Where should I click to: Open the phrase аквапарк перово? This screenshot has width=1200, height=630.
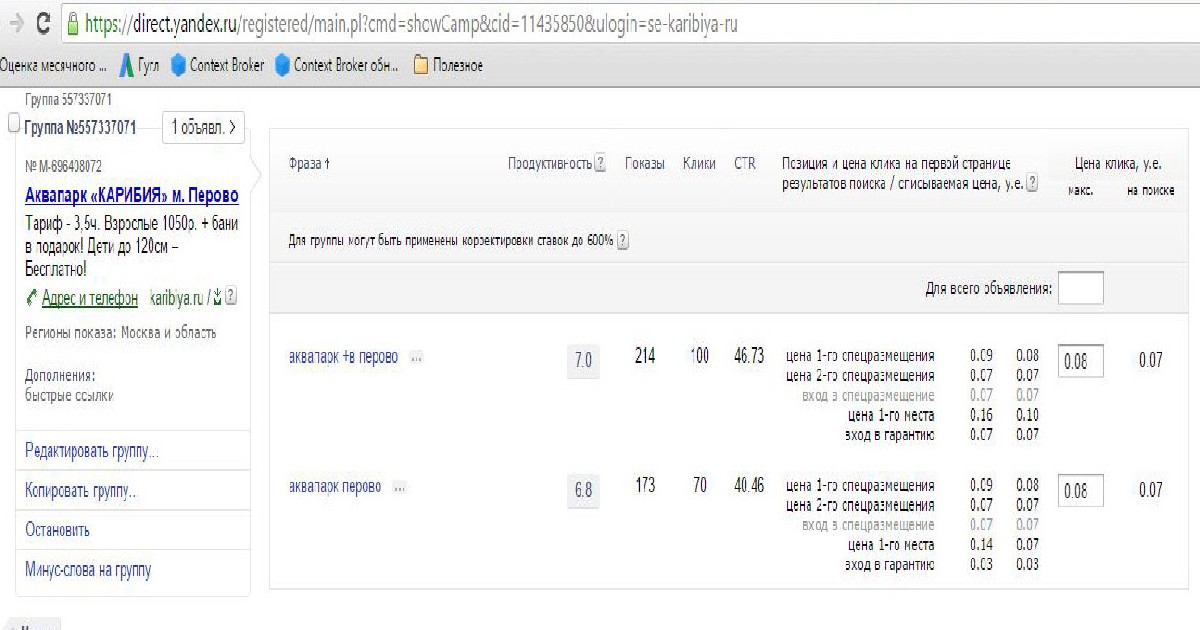(335, 487)
